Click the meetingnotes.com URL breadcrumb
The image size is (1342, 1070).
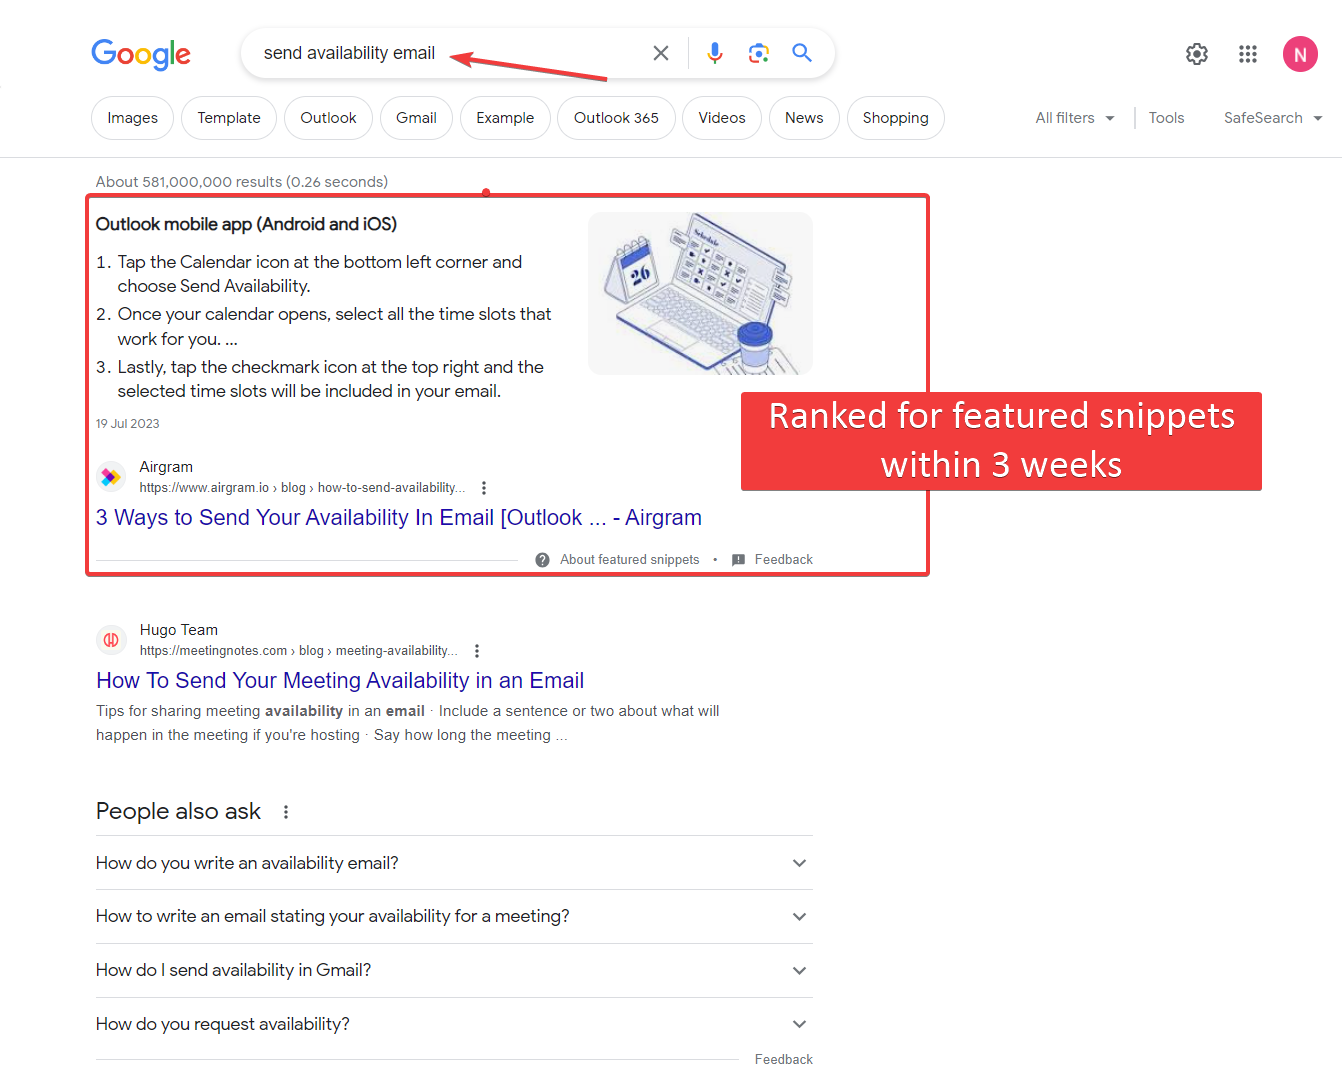pyautogui.click(x=298, y=651)
